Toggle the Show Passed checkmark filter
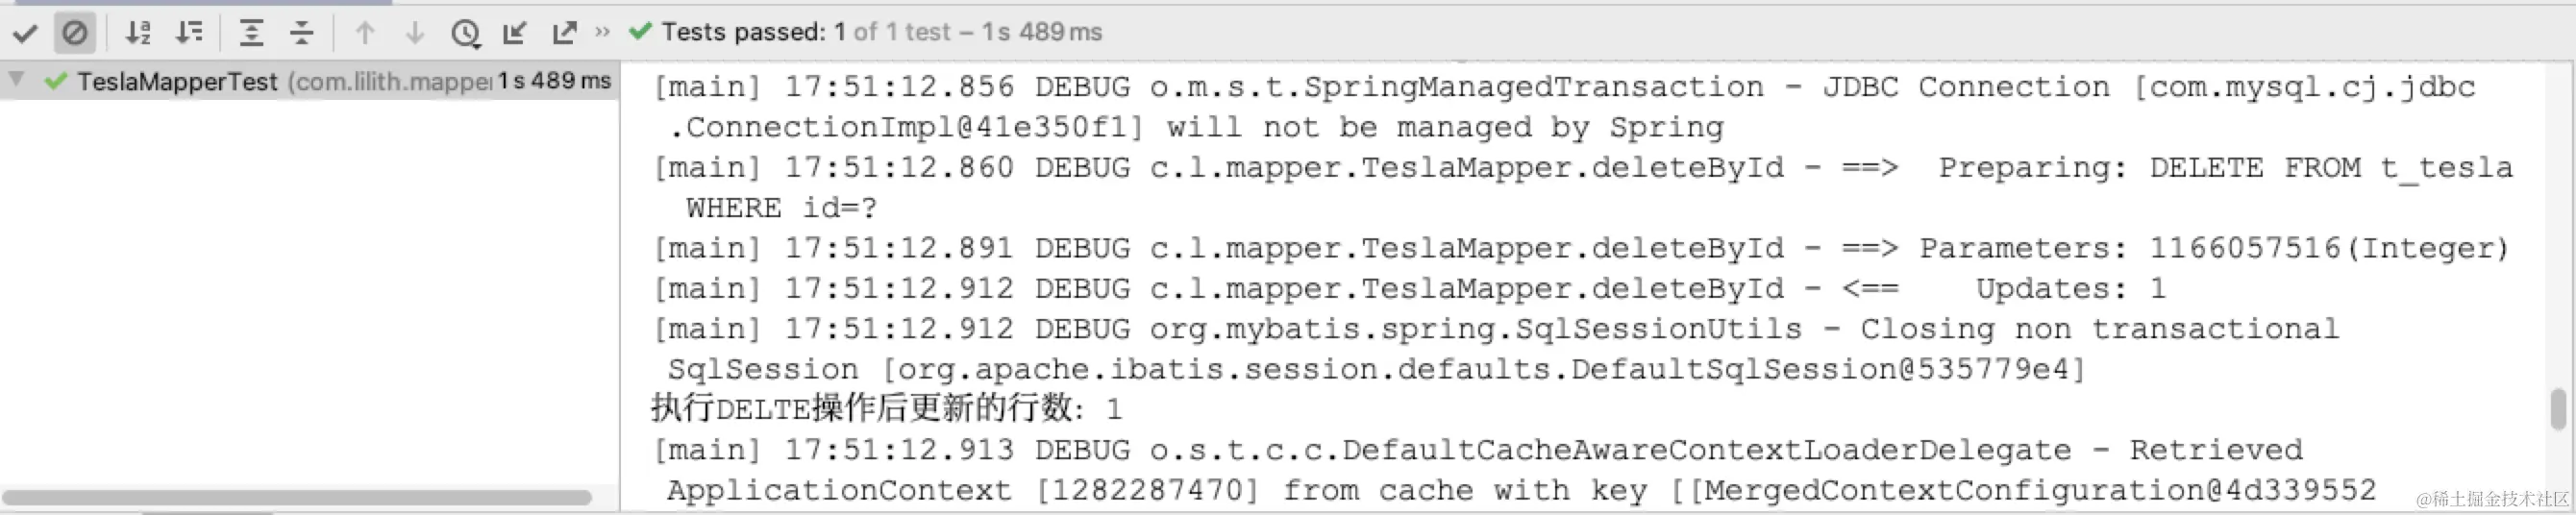 point(26,33)
